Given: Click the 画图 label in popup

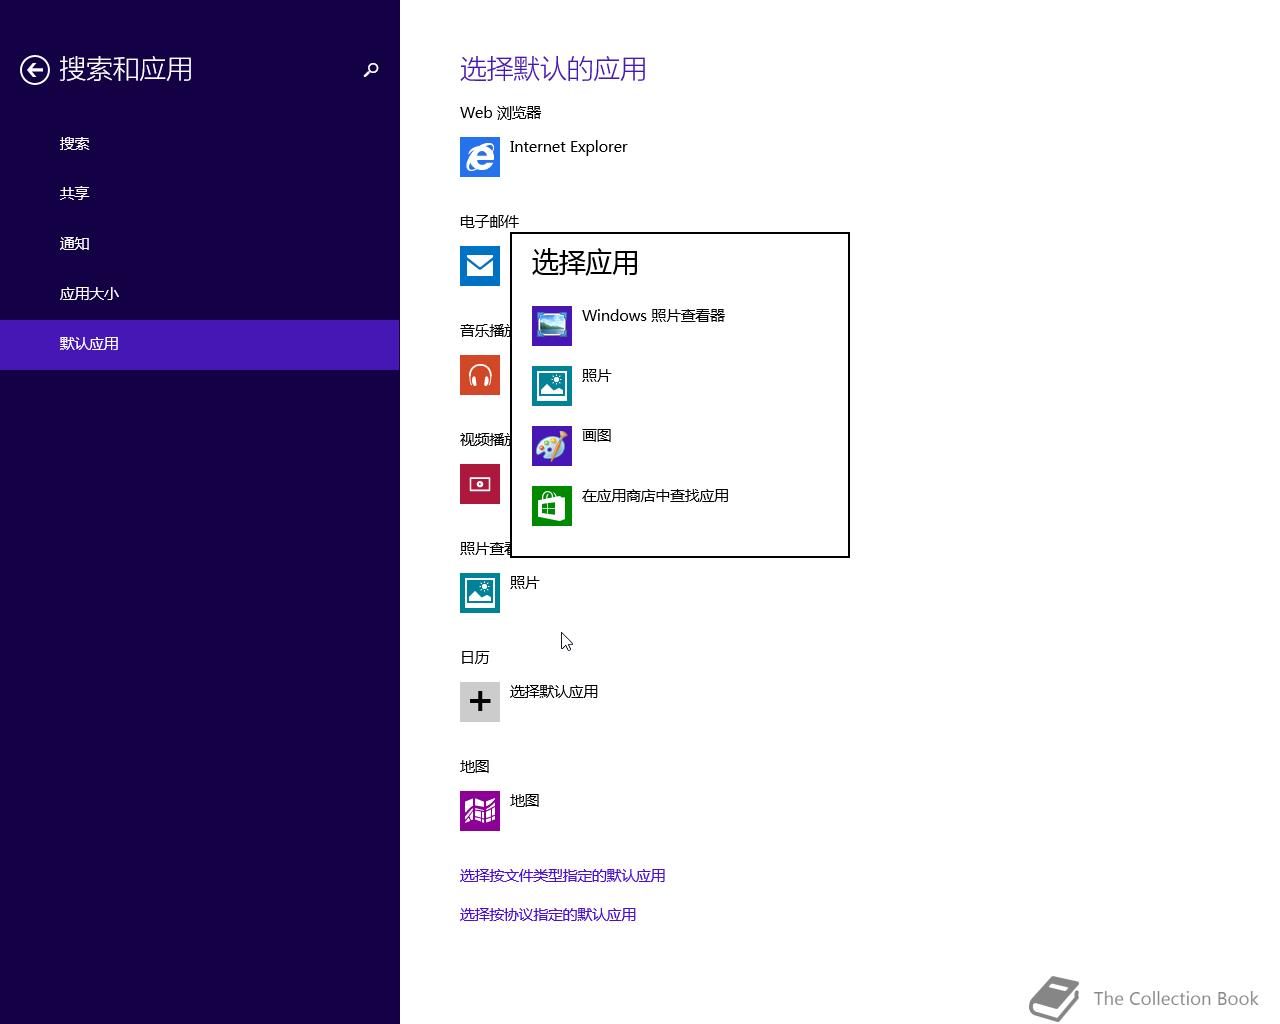Looking at the screenshot, I should pos(596,436).
